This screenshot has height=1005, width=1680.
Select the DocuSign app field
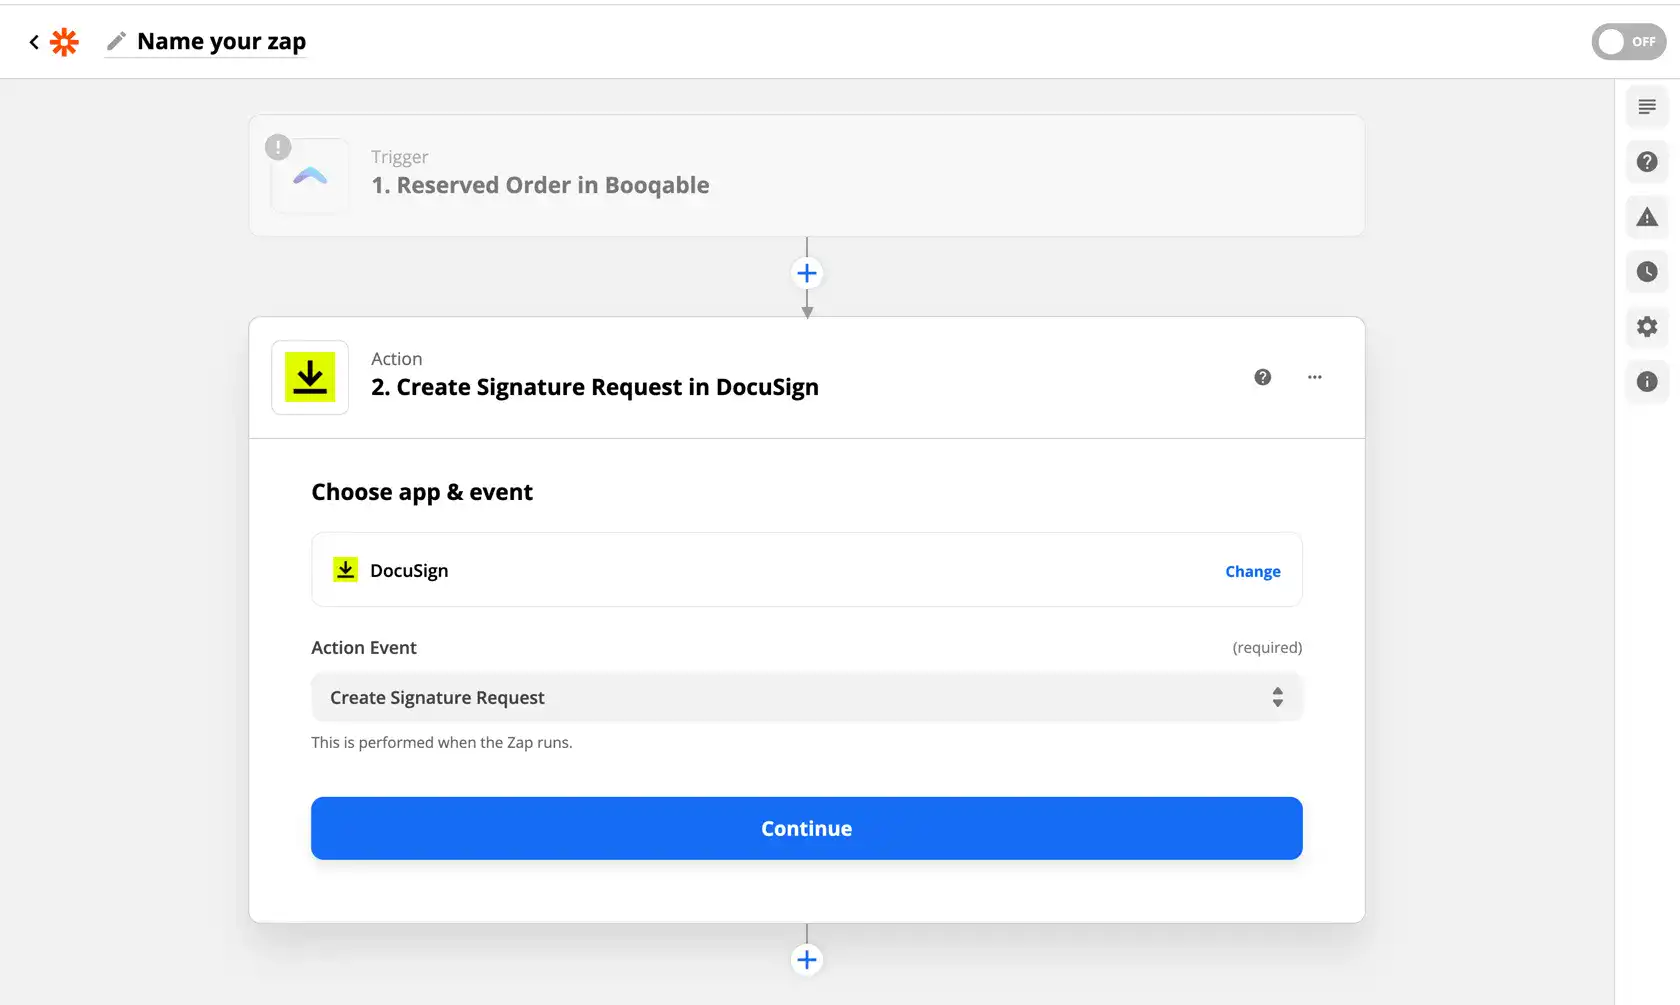[806, 570]
